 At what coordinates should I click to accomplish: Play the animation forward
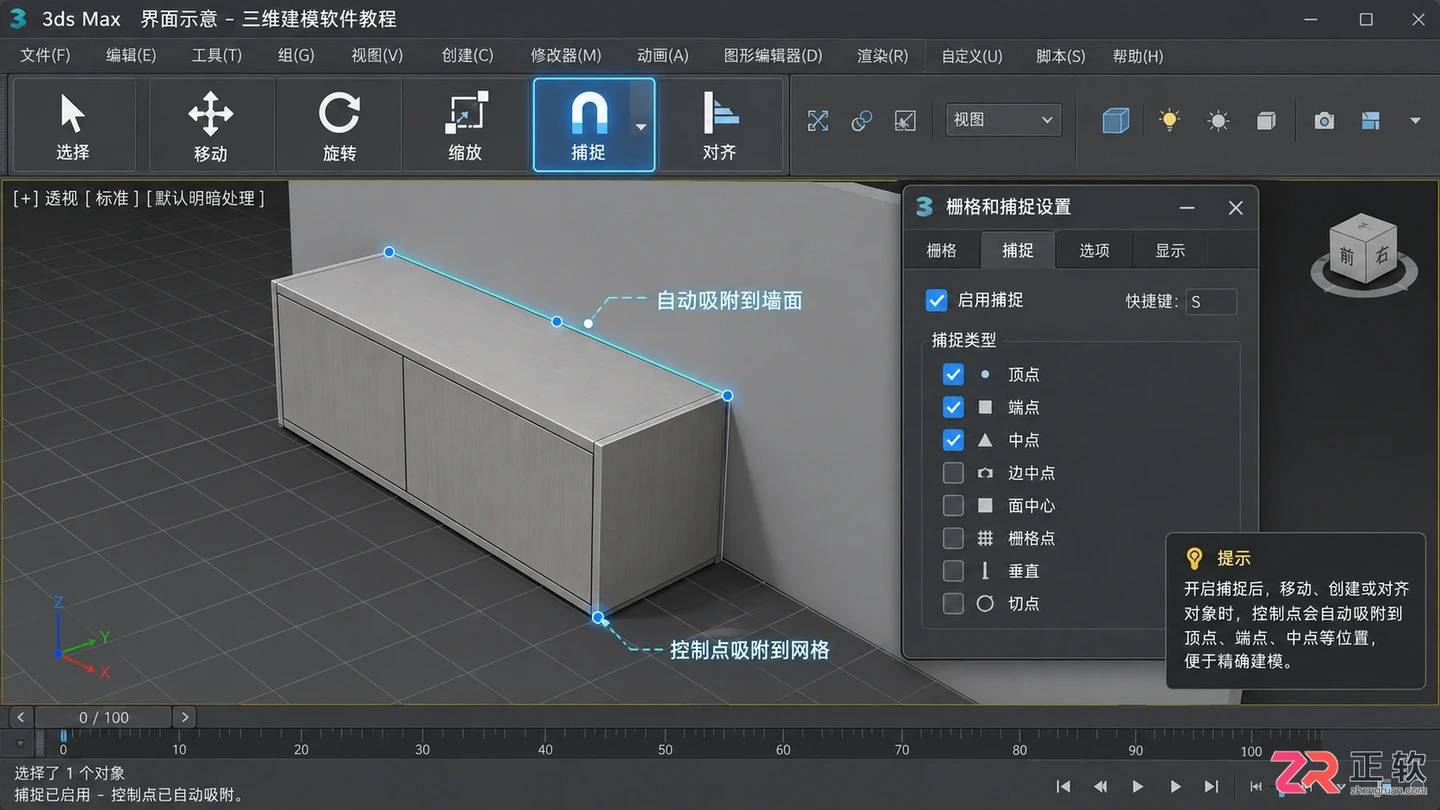click(x=1137, y=787)
